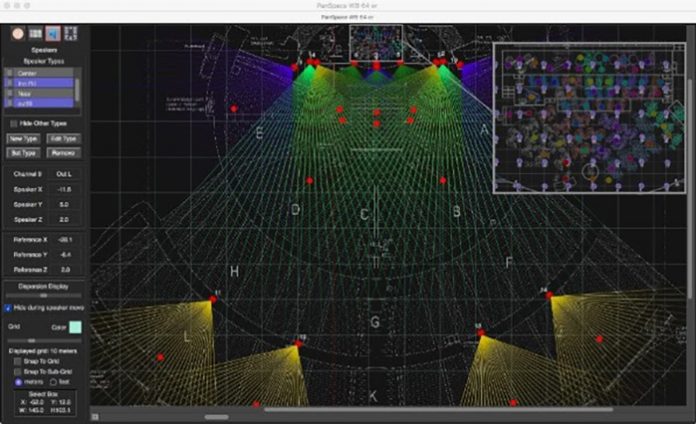Open the Channel # value Out L

[x=64, y=174]
